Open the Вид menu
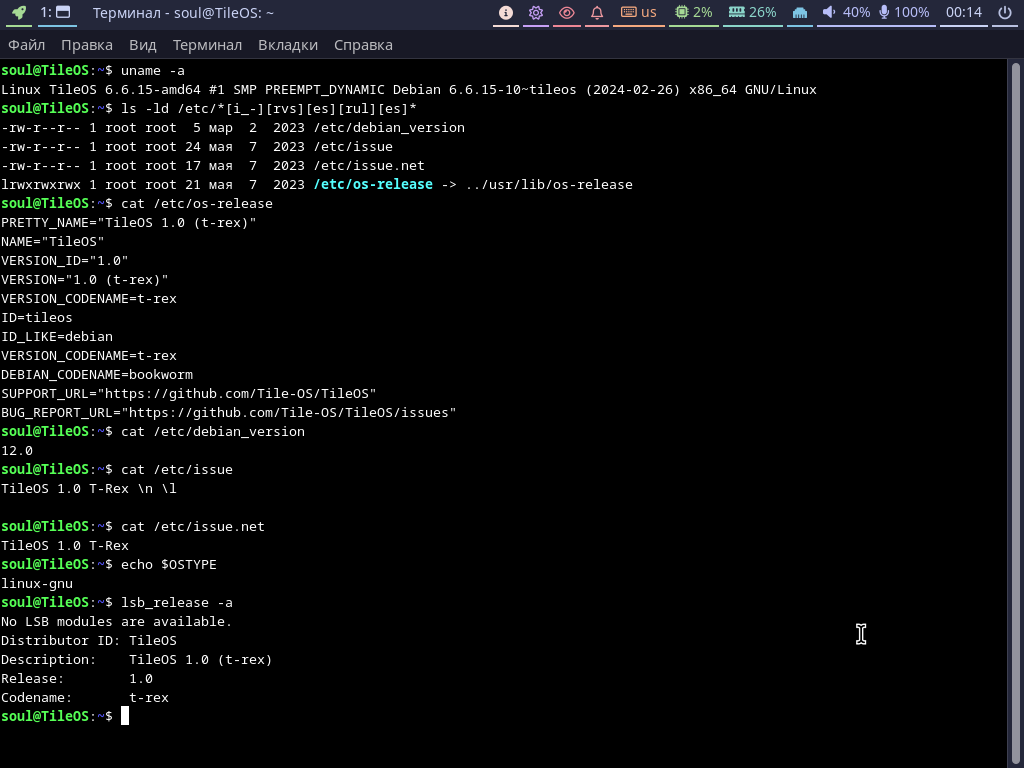The height and width of the screenshot is (768, 1024). 142,45
